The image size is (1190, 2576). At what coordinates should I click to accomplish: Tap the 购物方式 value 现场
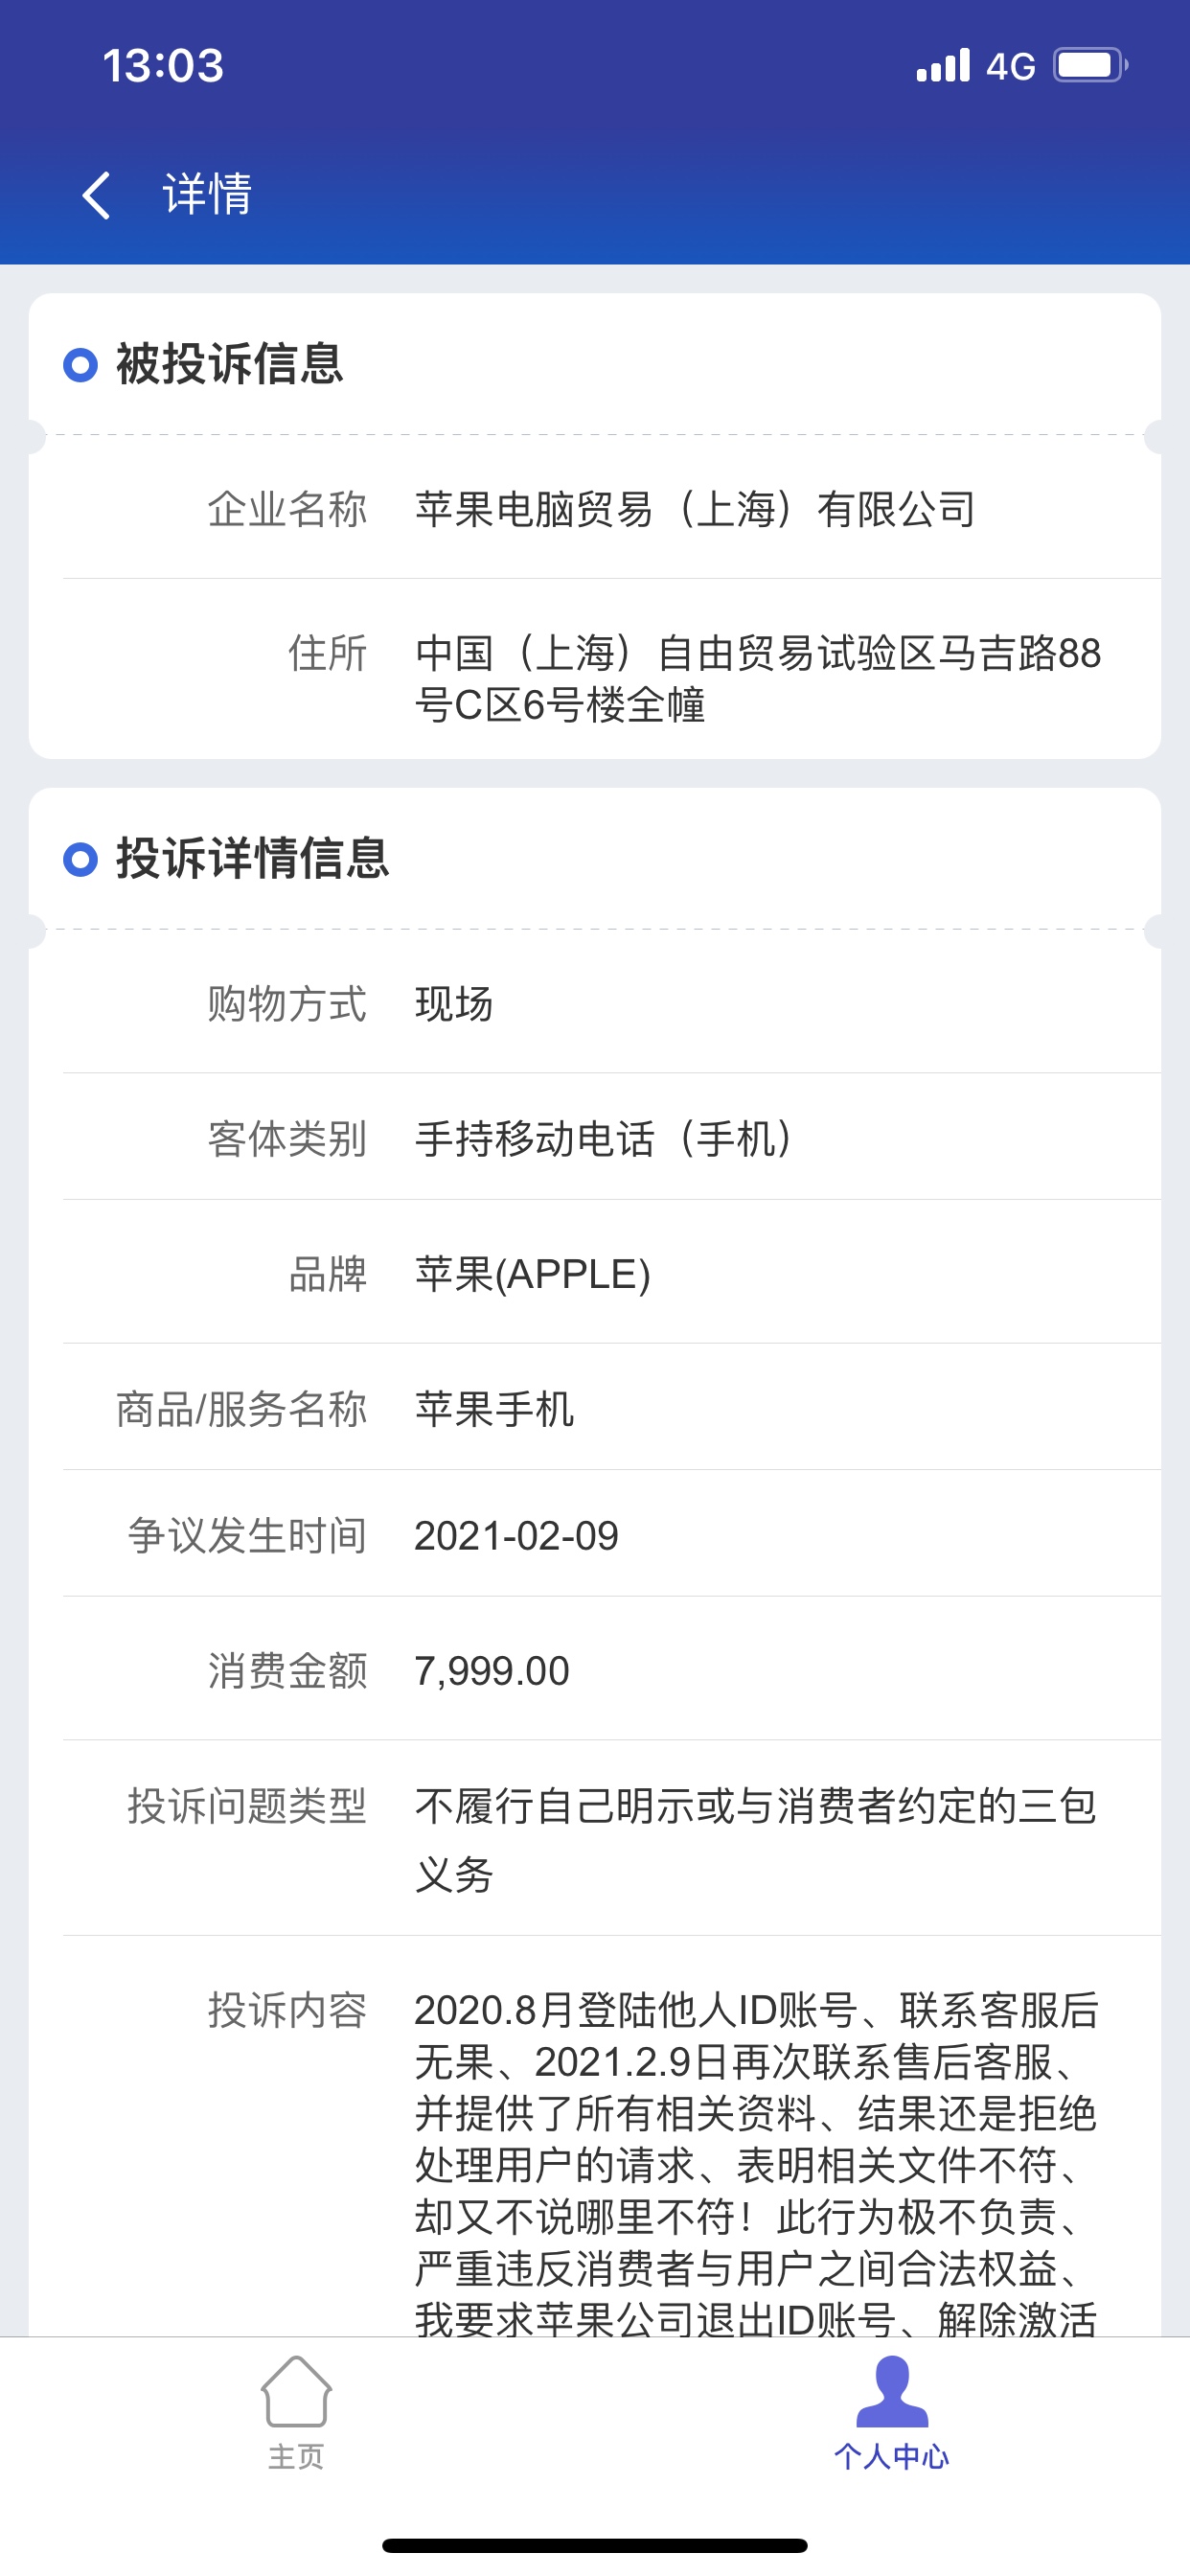coord(454,1004)
